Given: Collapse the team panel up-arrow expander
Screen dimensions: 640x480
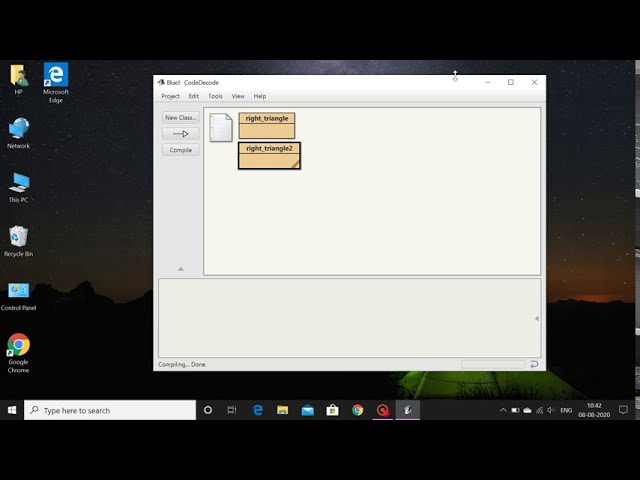Looking at the screenshot, I should point(180,269).
